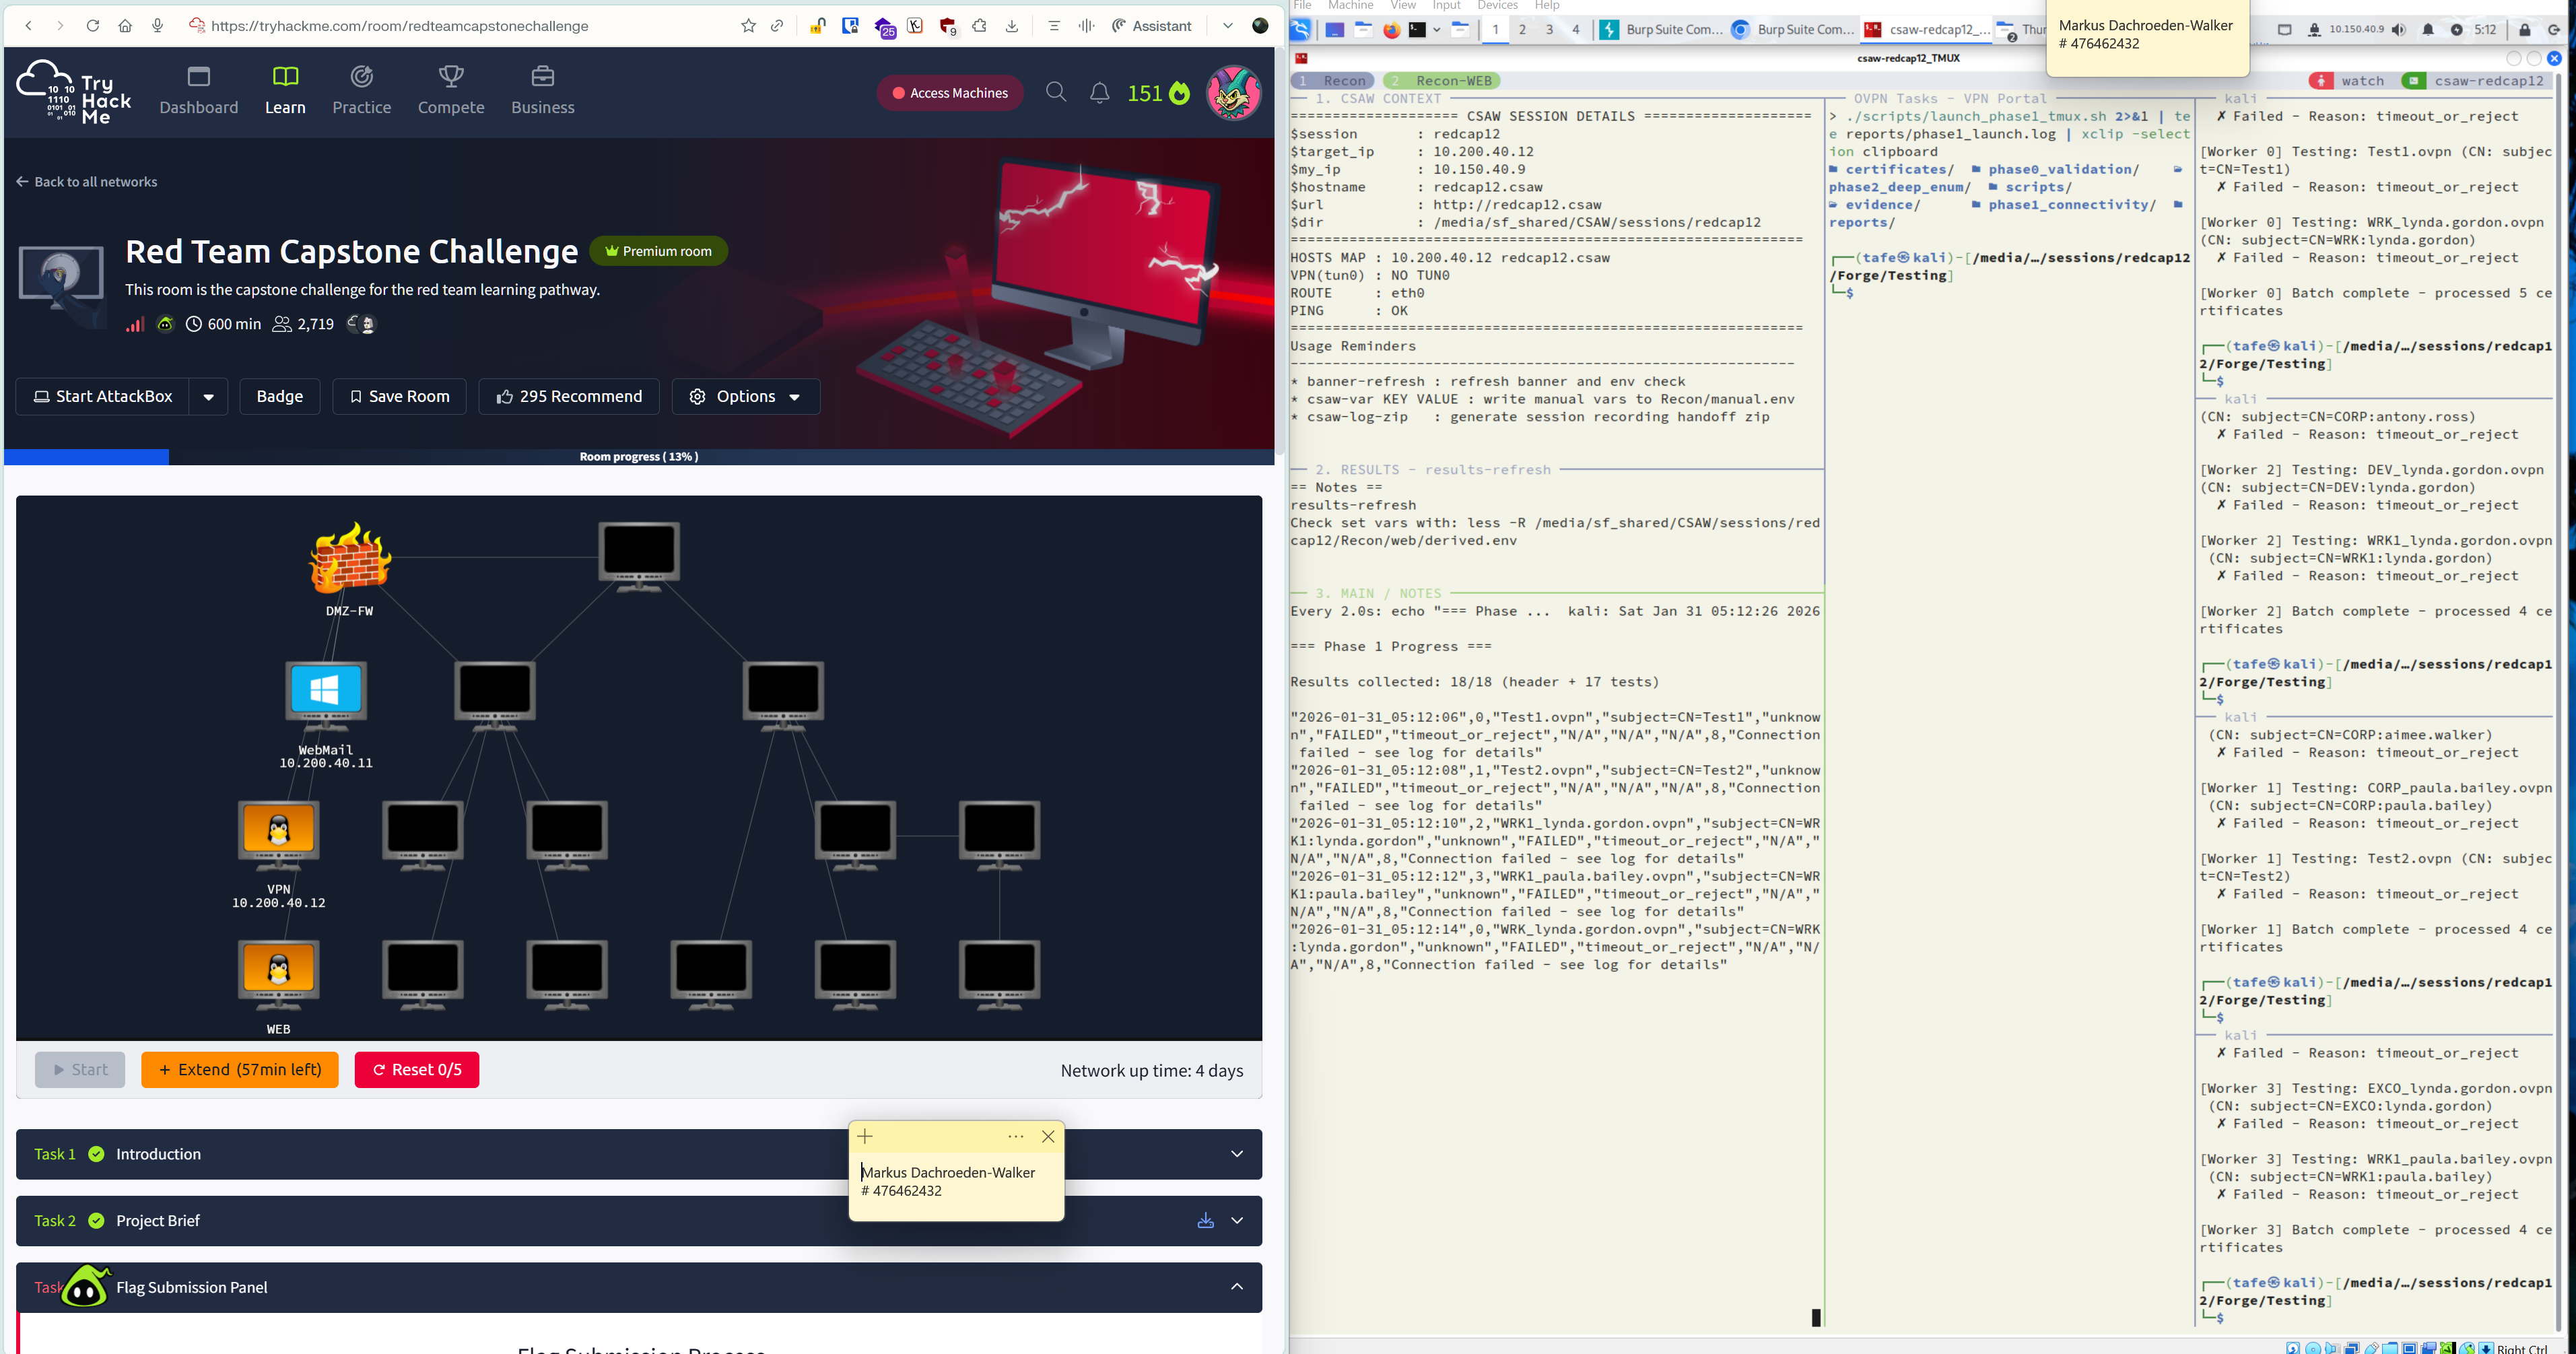Download Project Brief task files icon

point(1205,1221)
